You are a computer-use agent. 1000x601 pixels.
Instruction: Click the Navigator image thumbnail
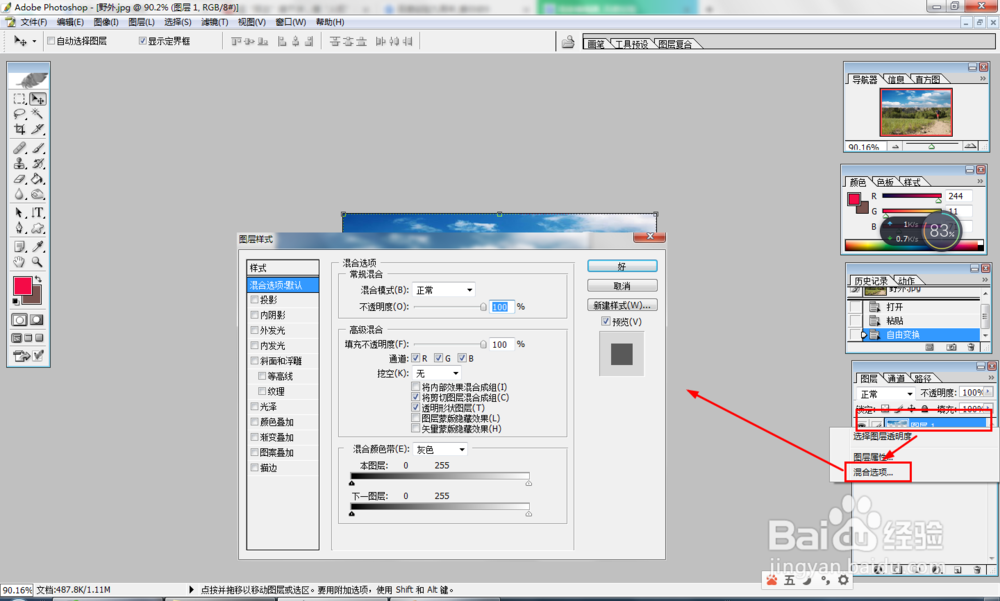[x=916, y=112]
